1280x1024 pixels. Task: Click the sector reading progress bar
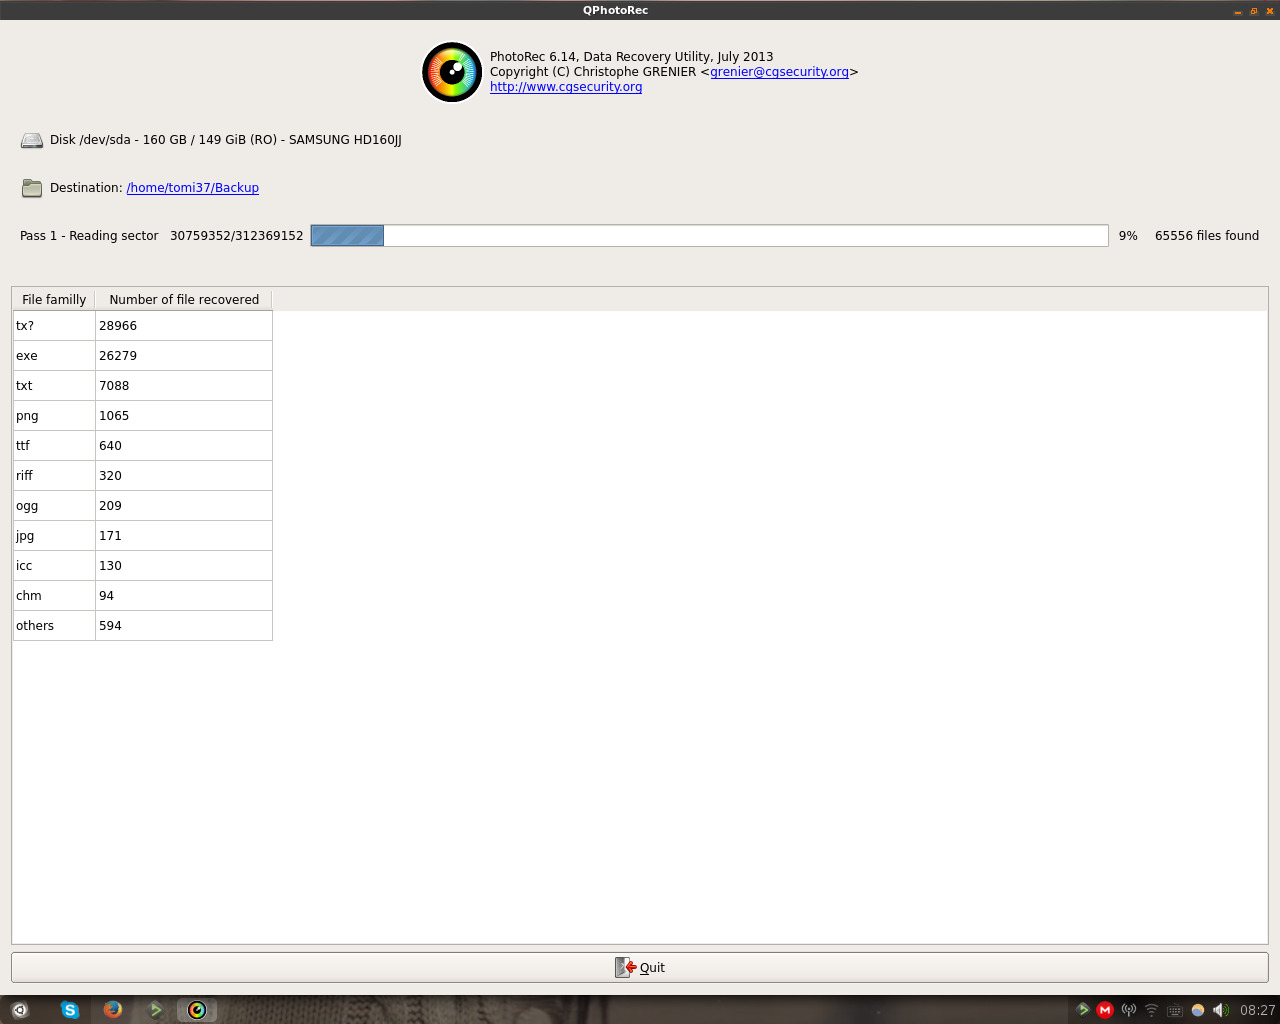click(709, 236)
